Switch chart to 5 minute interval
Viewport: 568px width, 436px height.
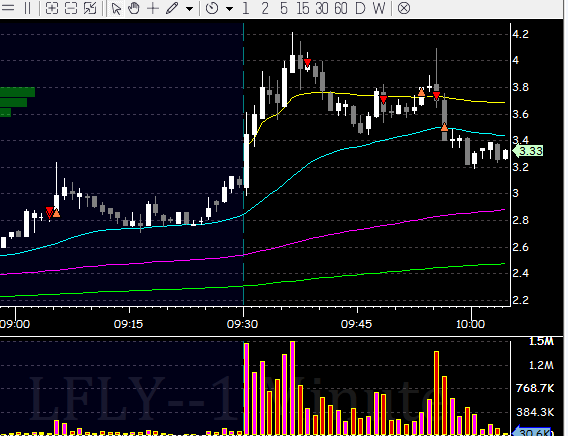pos(284,8)
